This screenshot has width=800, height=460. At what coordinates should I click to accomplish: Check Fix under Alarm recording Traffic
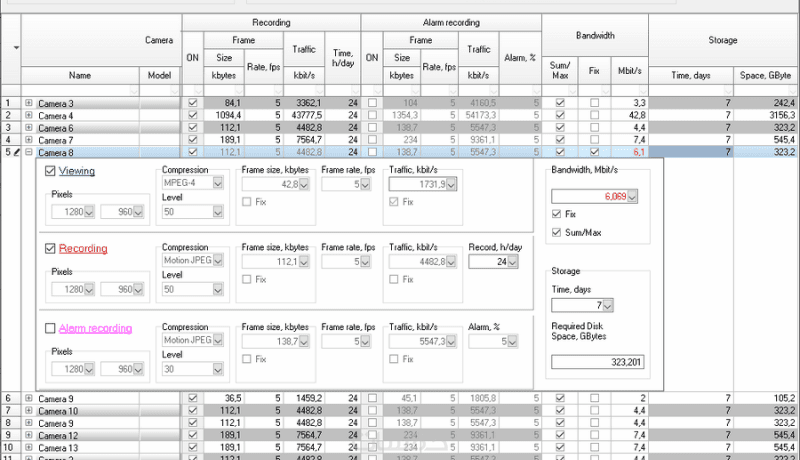pos(394,359)
